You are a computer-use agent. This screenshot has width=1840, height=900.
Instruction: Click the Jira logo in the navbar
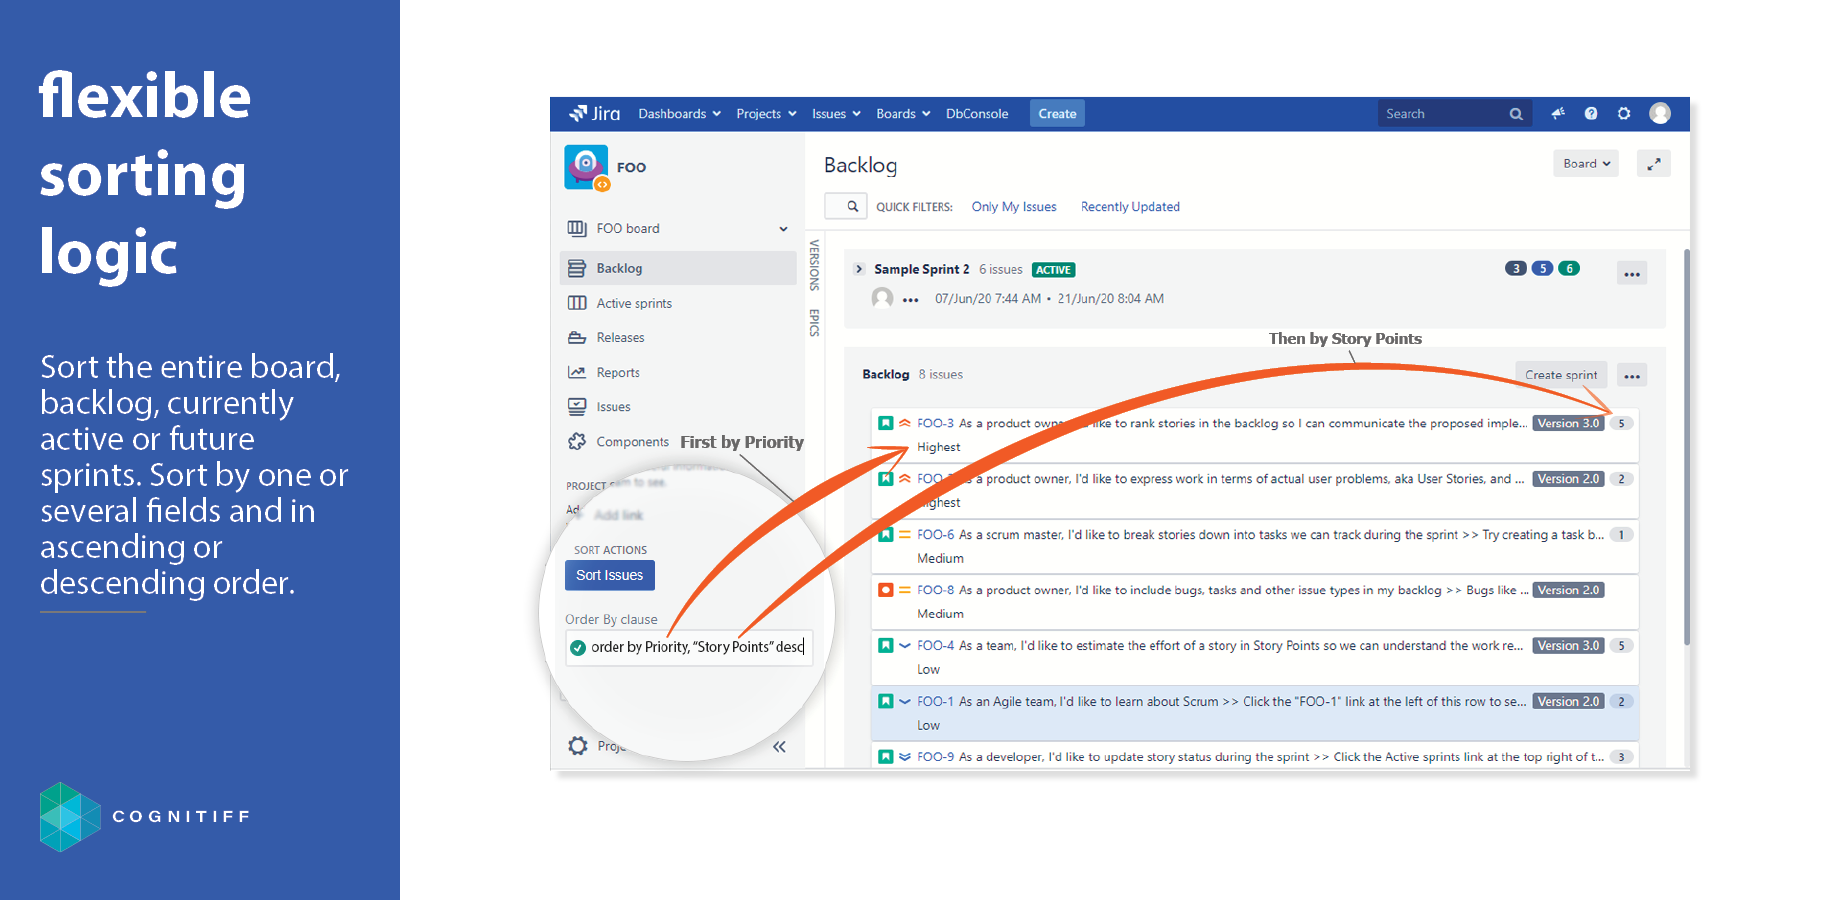pyautogui.click(x=595, y=114)
